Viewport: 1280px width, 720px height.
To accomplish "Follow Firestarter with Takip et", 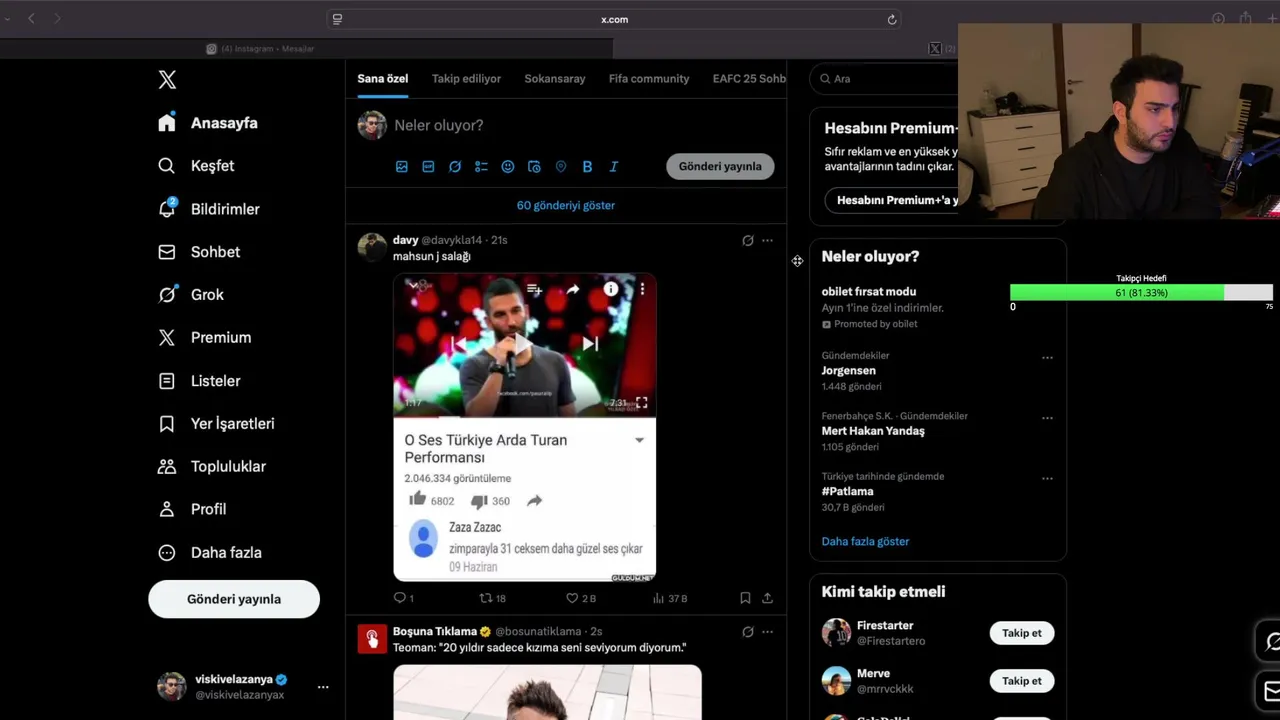I will click(1022, 633).
